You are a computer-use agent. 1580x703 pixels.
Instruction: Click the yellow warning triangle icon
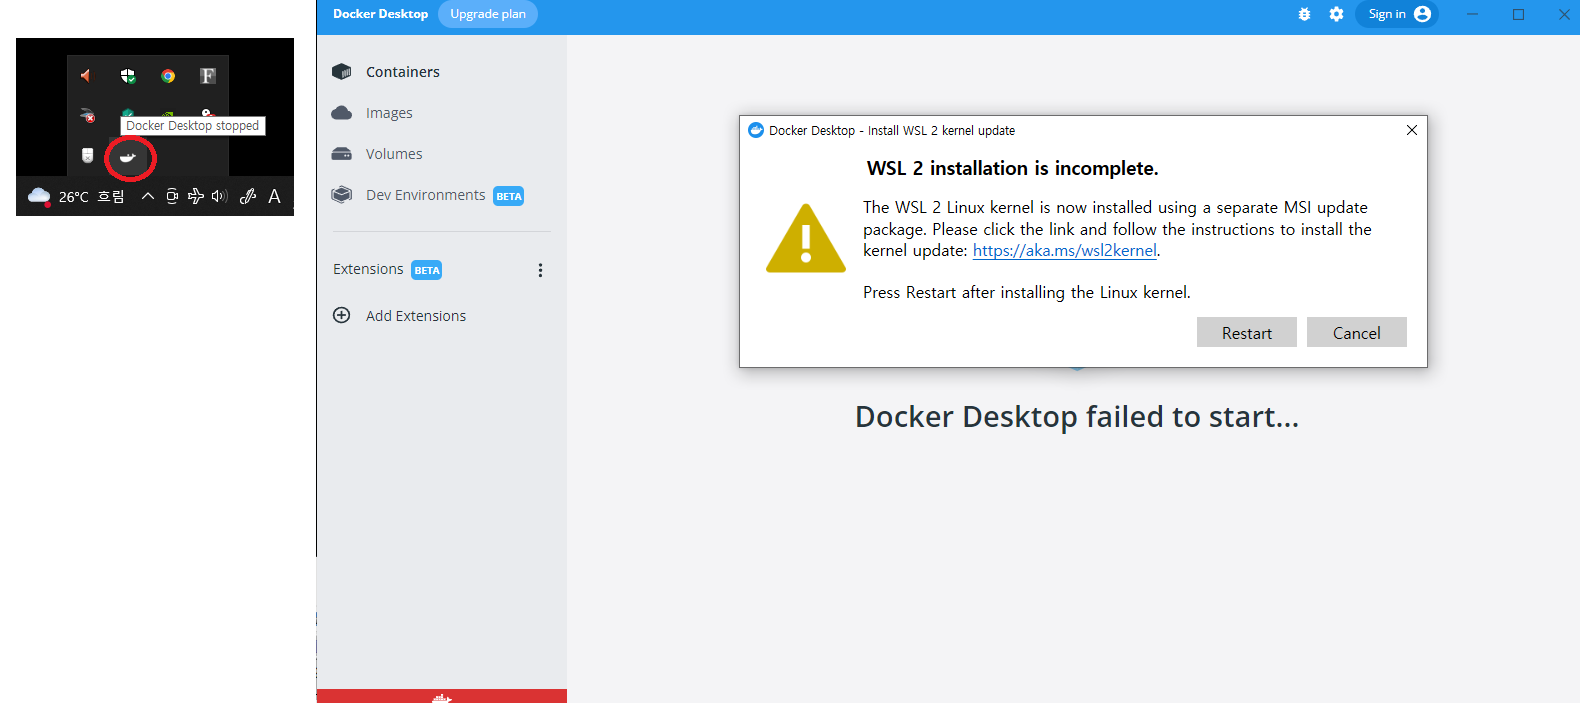click(x=806, y=239)
